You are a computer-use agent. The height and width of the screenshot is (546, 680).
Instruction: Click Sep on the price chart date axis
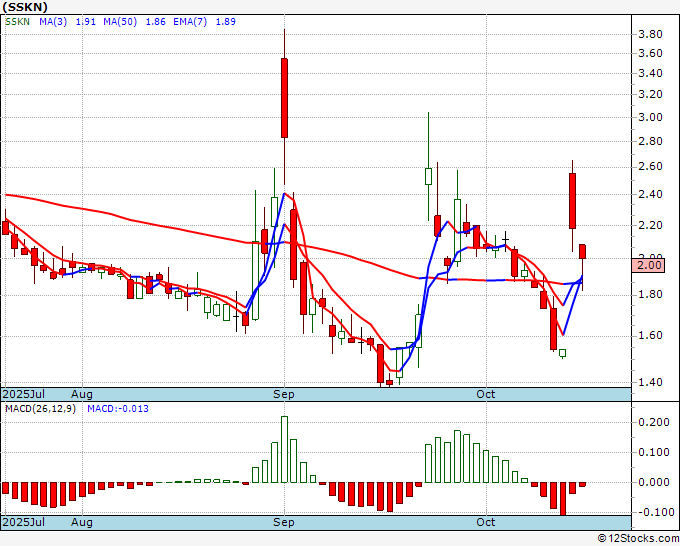[x=284, y=394]
